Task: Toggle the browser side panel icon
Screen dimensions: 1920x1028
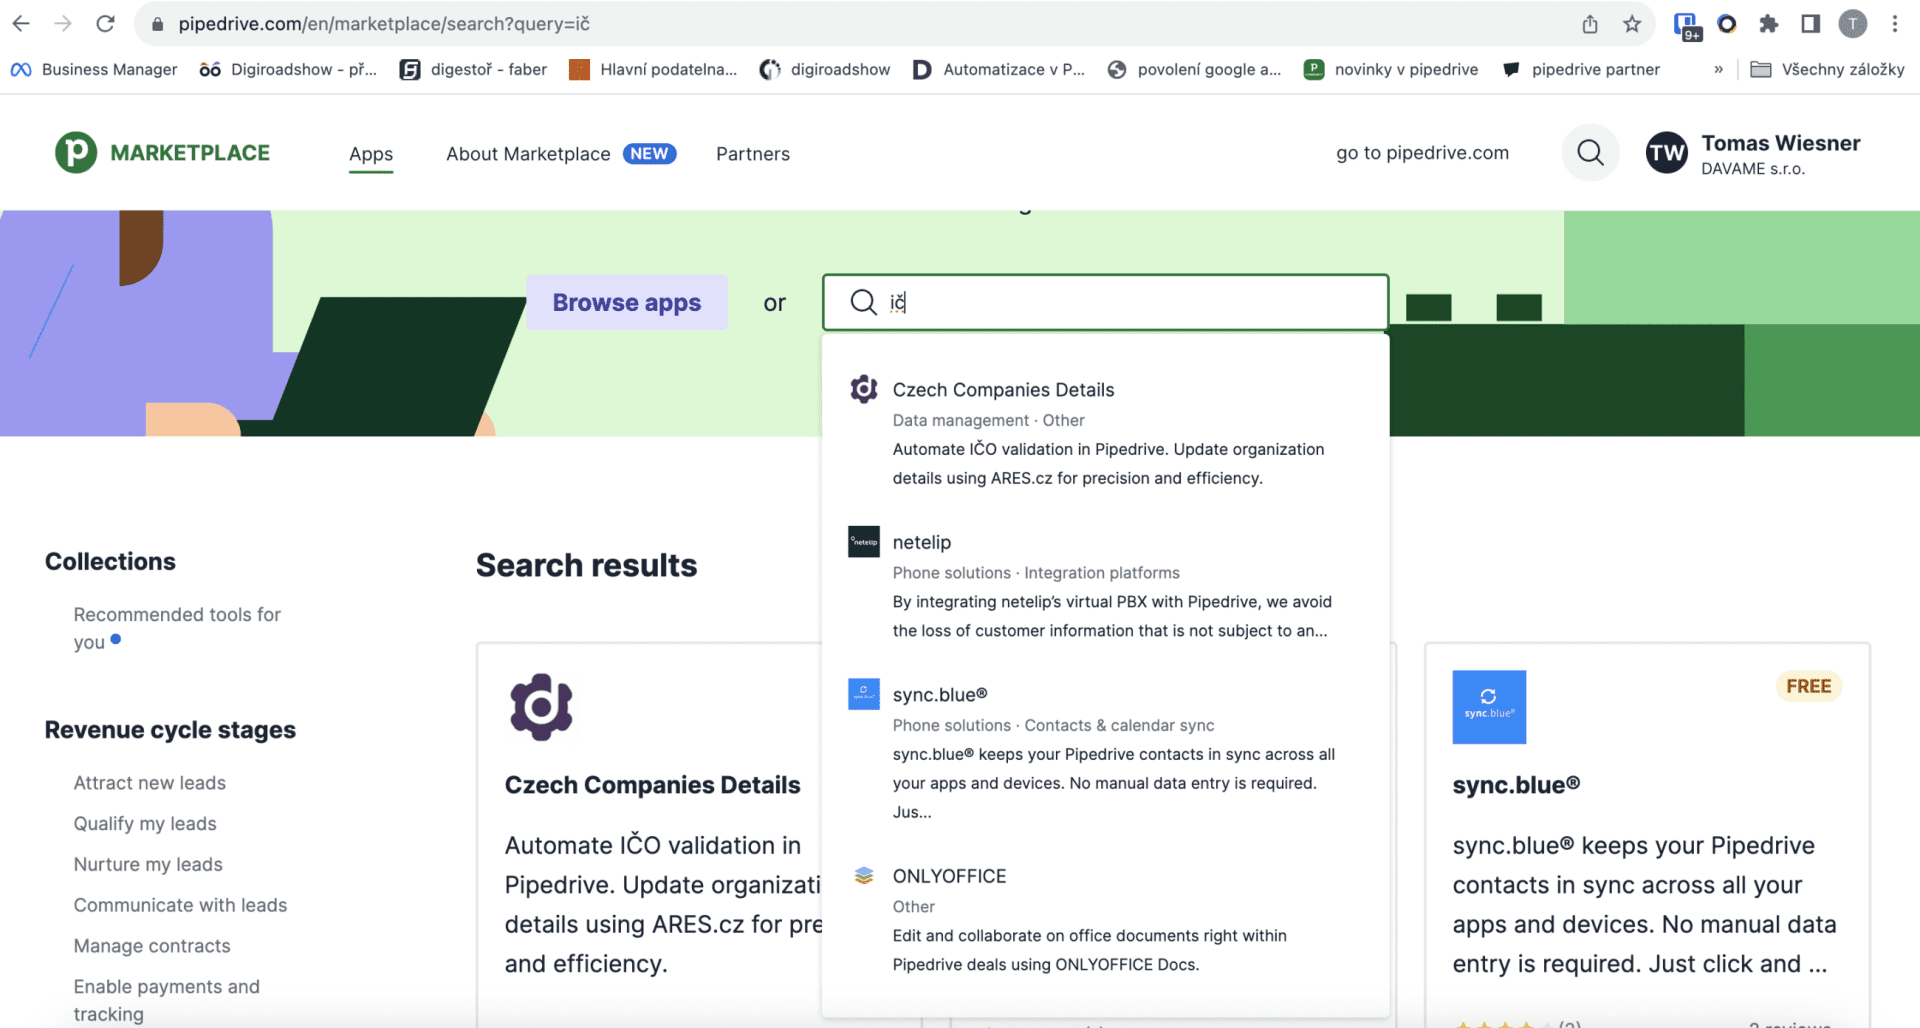Action: click(1810, 24)
